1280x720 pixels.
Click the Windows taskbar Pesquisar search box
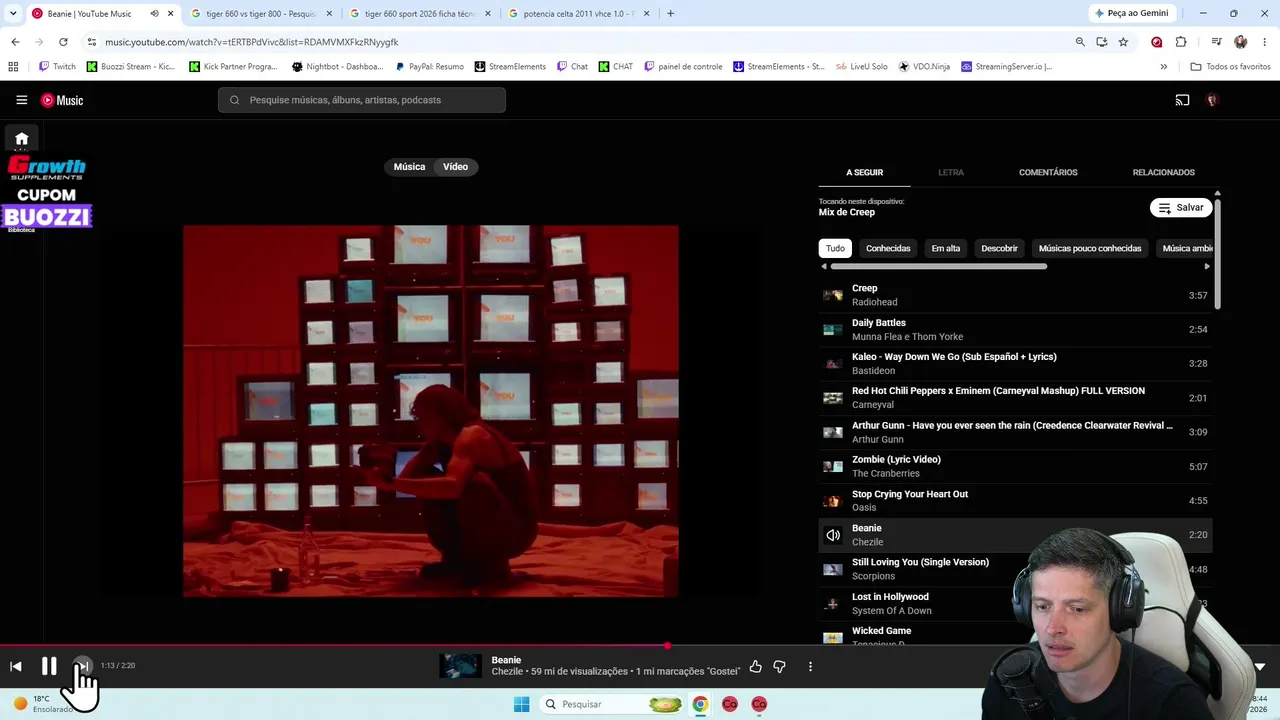[x=613, y=704]
